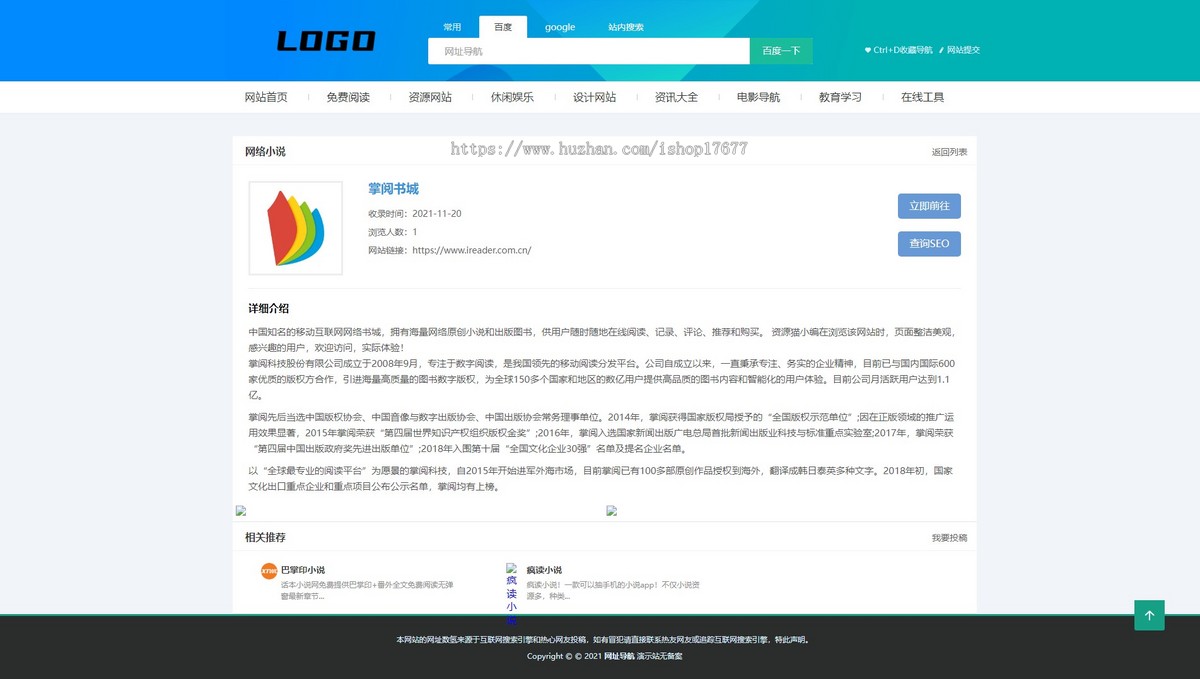Go to 资源网站 in navigation
The image size is (1200, 679).
tap(430, 97)
